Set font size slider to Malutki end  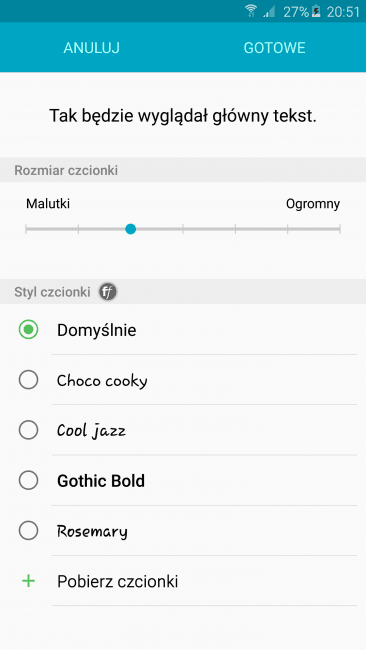point(26,229)
